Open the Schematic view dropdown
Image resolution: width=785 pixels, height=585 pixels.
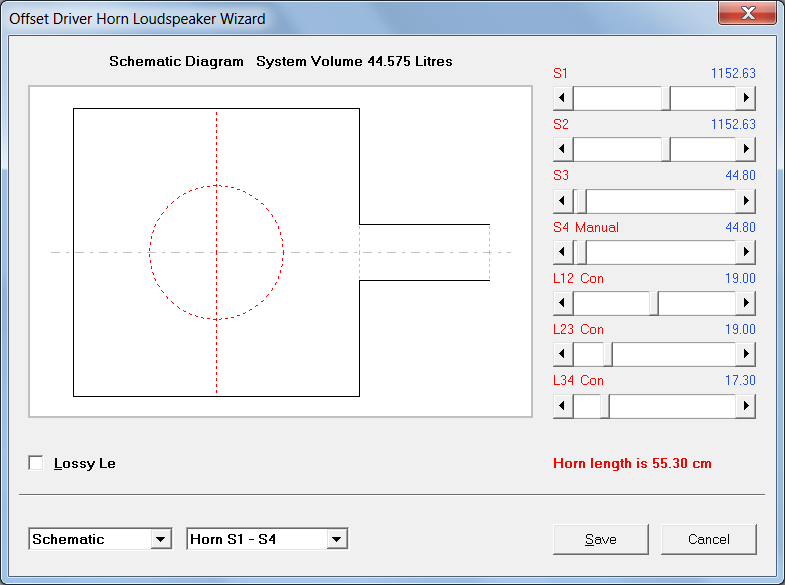tap(161, 539)
